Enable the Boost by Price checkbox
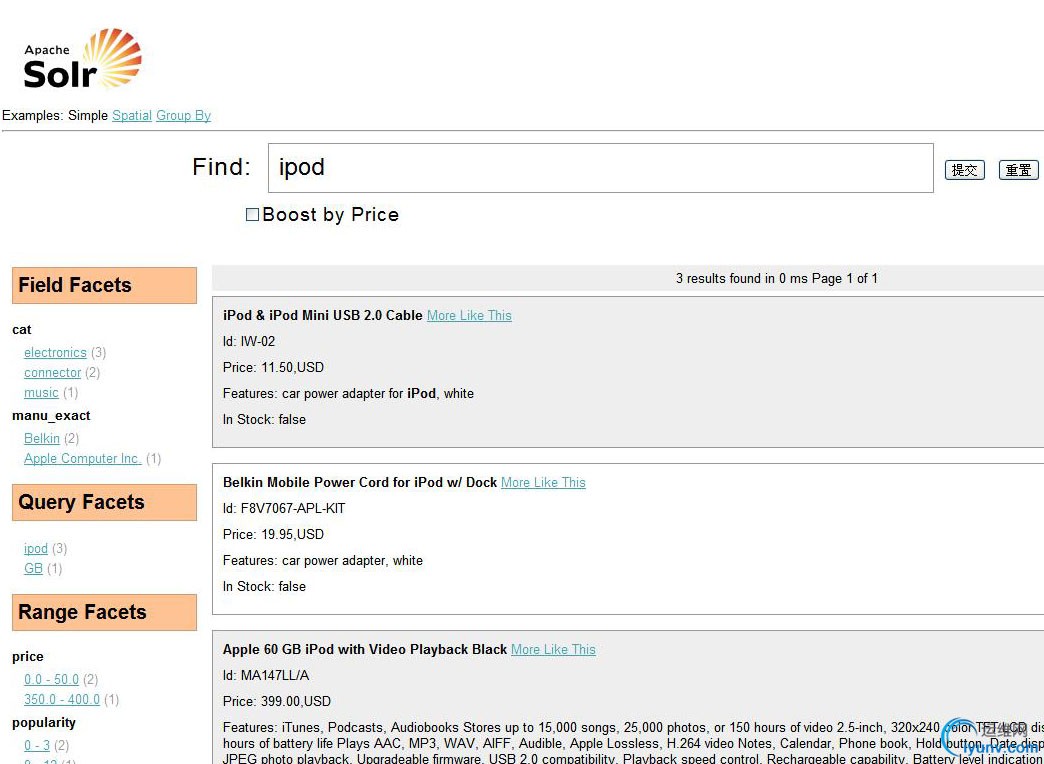The height and width of the screenshot is (764, 1044). pos(252,214)
